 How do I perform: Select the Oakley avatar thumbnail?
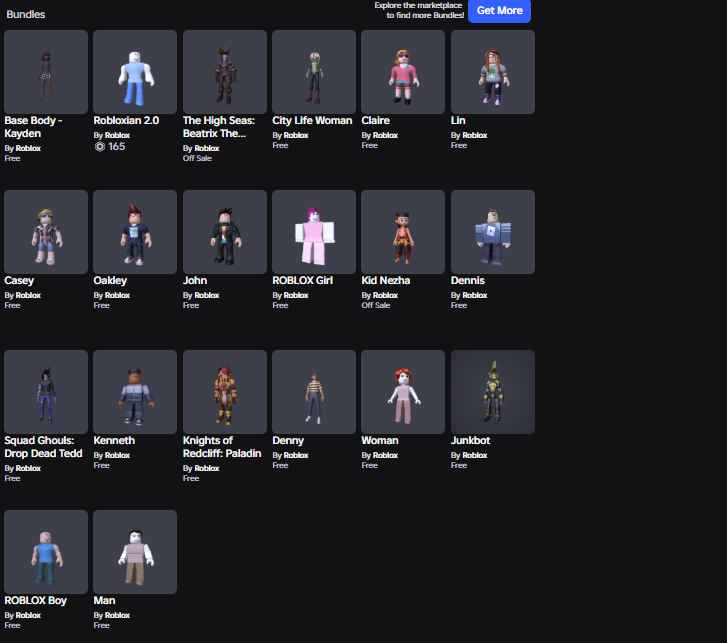pyautogui.click(x=135, y=232)
